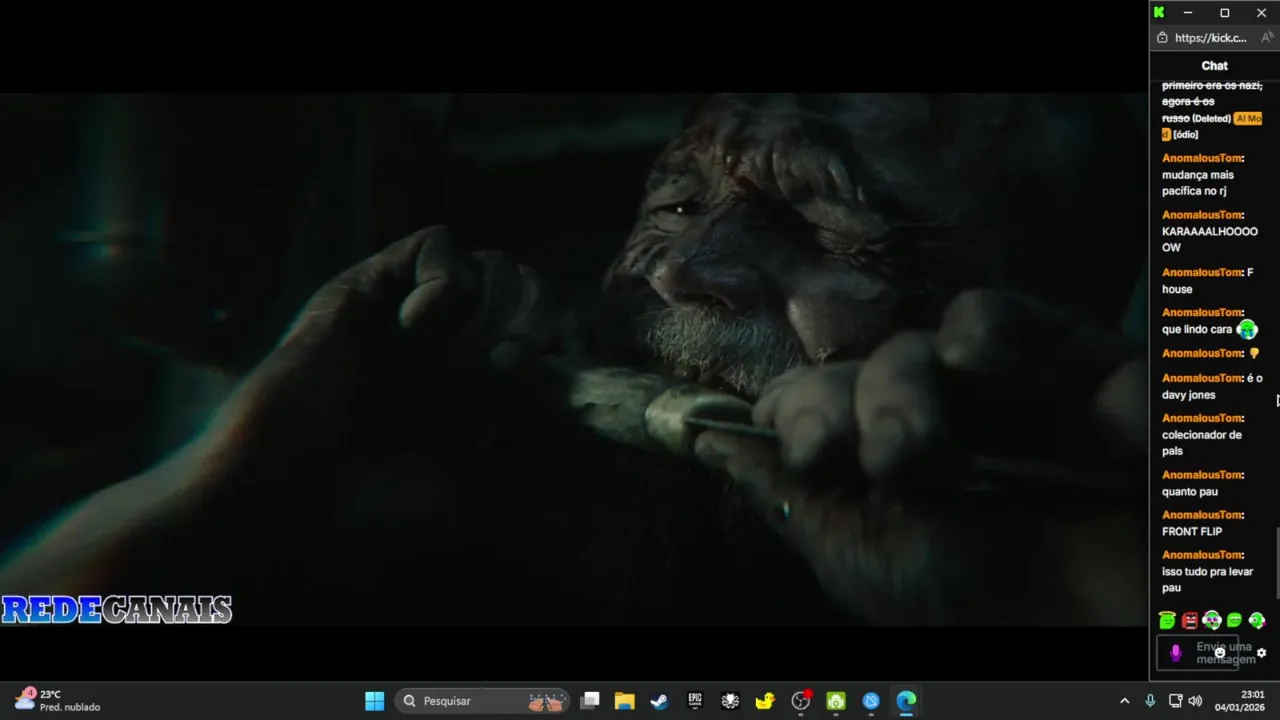Open network status icon in tray
The image size is (1280, 720).
(x=1176, y=701)
